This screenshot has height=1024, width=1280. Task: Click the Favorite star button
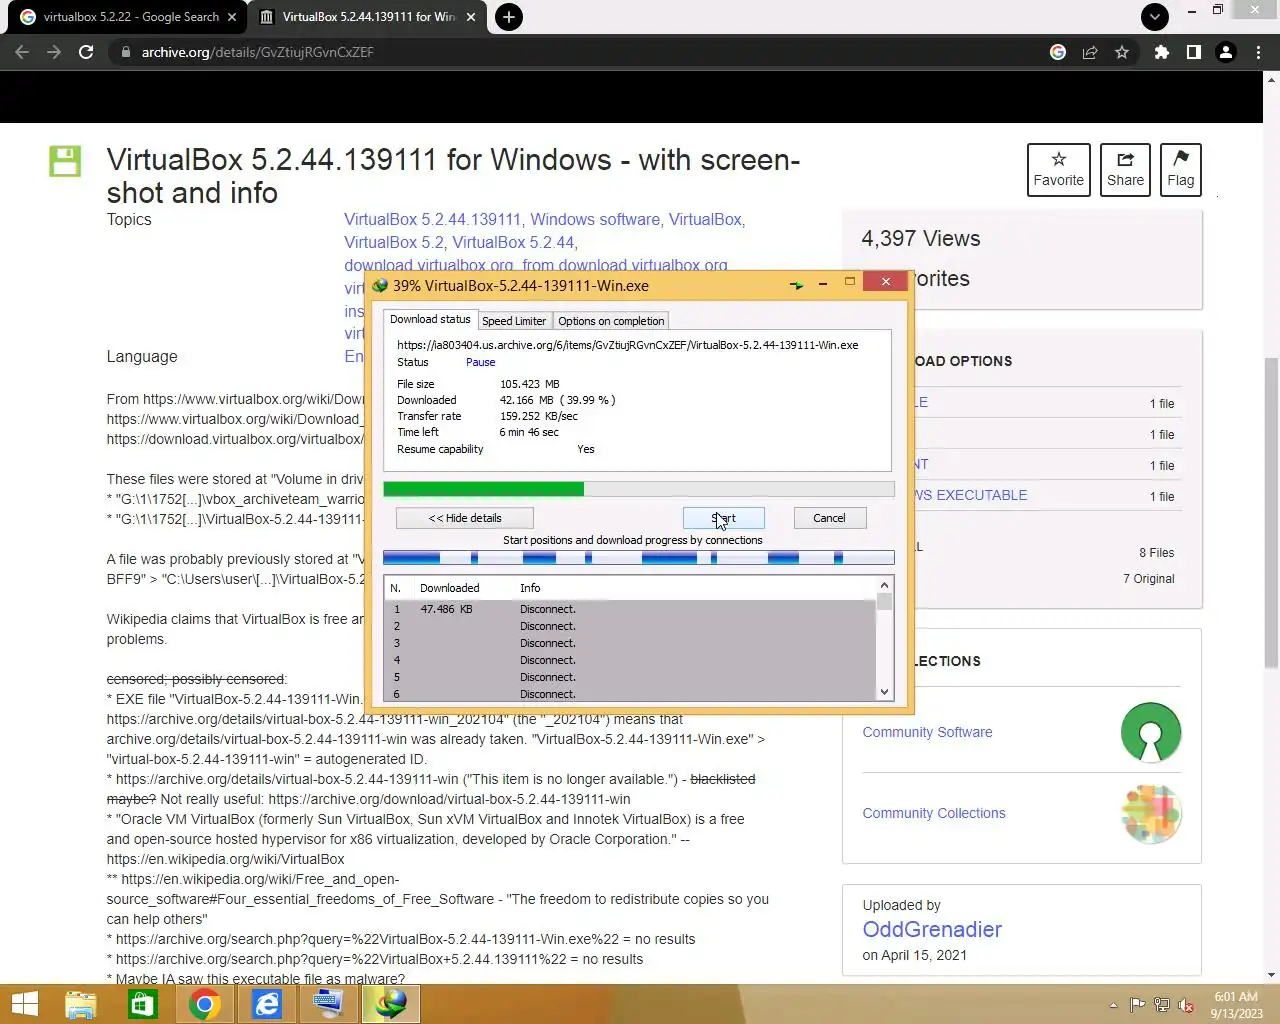(1059, 170)
